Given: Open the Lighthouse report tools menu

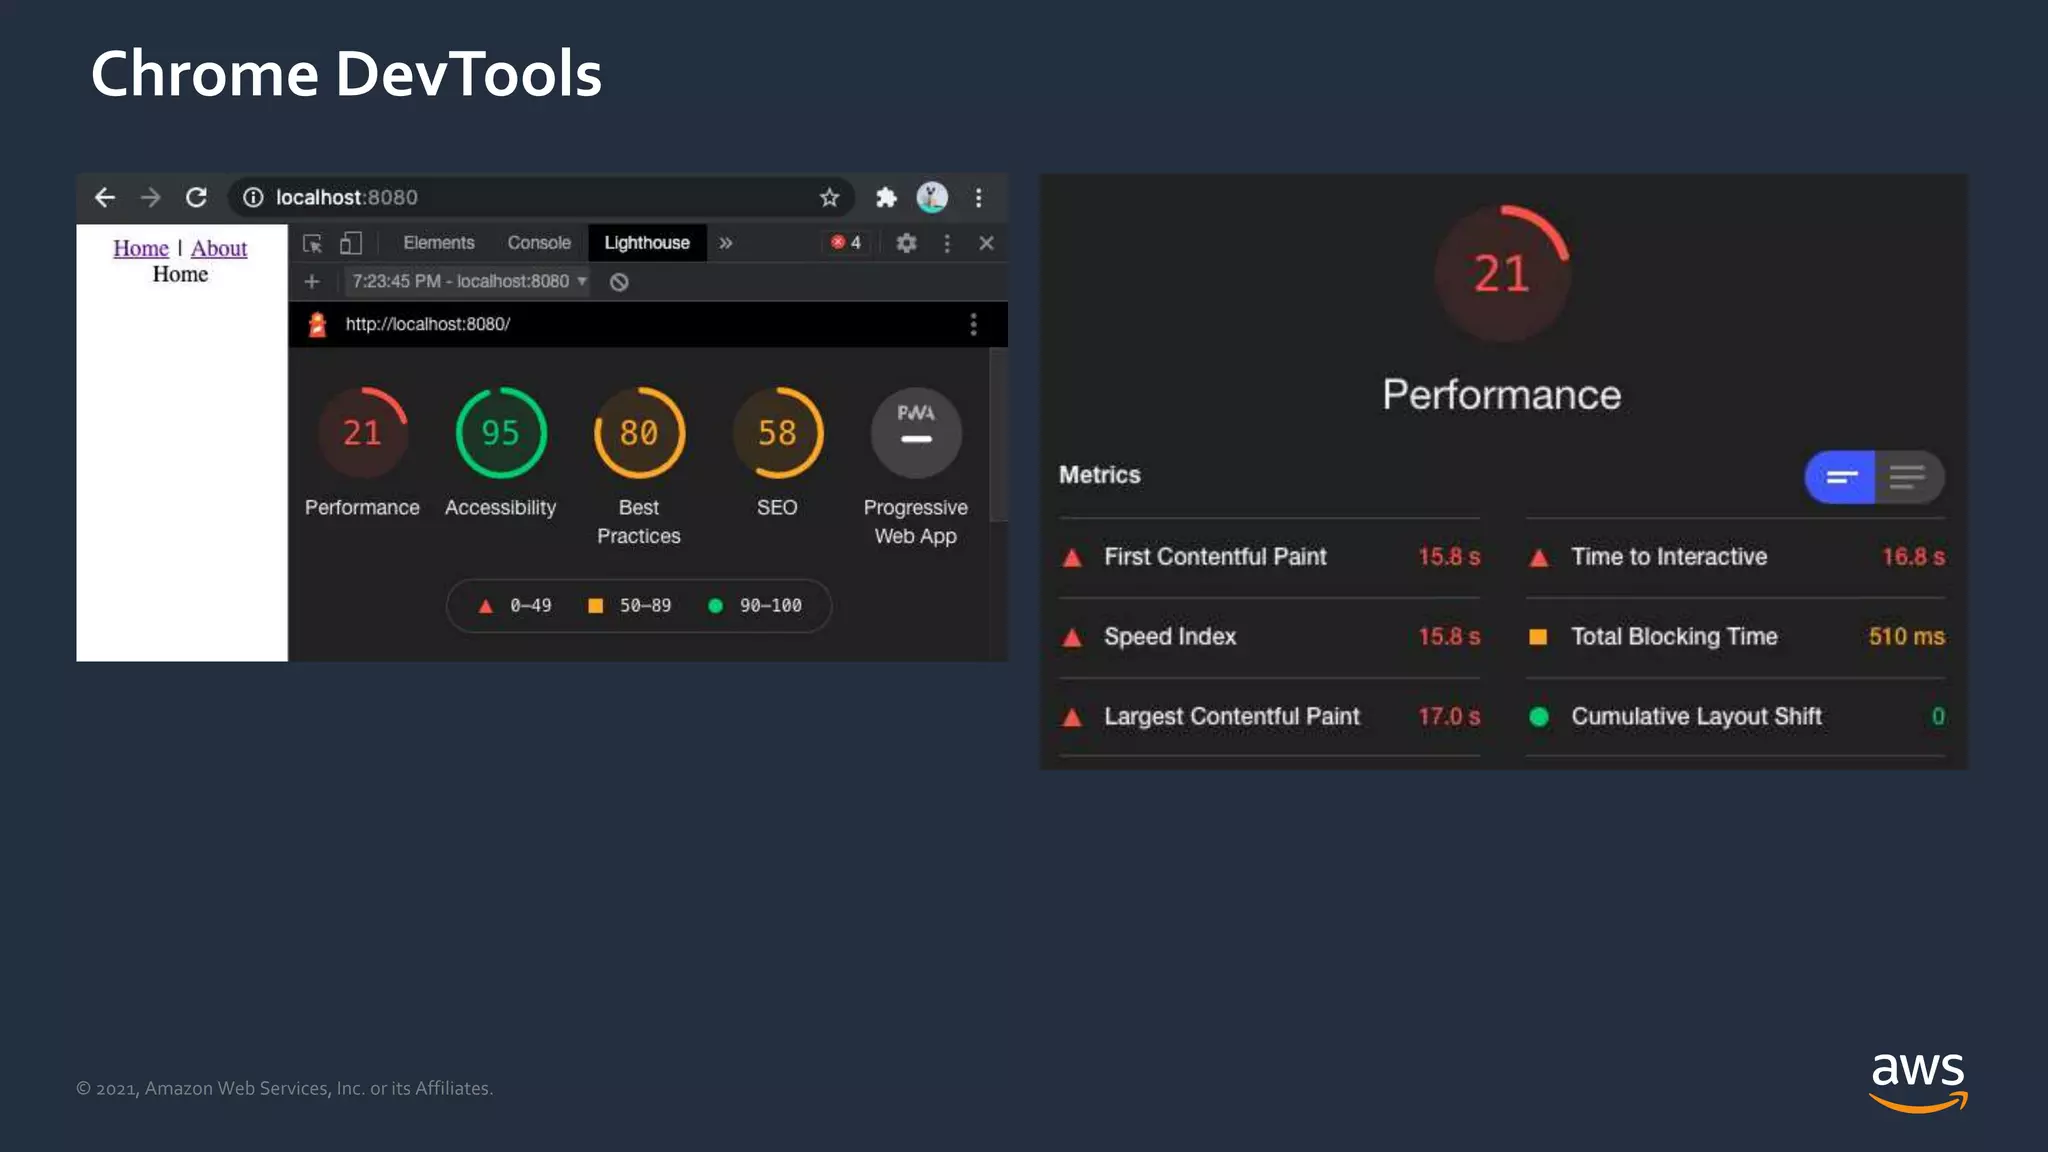Looking at the screenshot, I should 973,324.
